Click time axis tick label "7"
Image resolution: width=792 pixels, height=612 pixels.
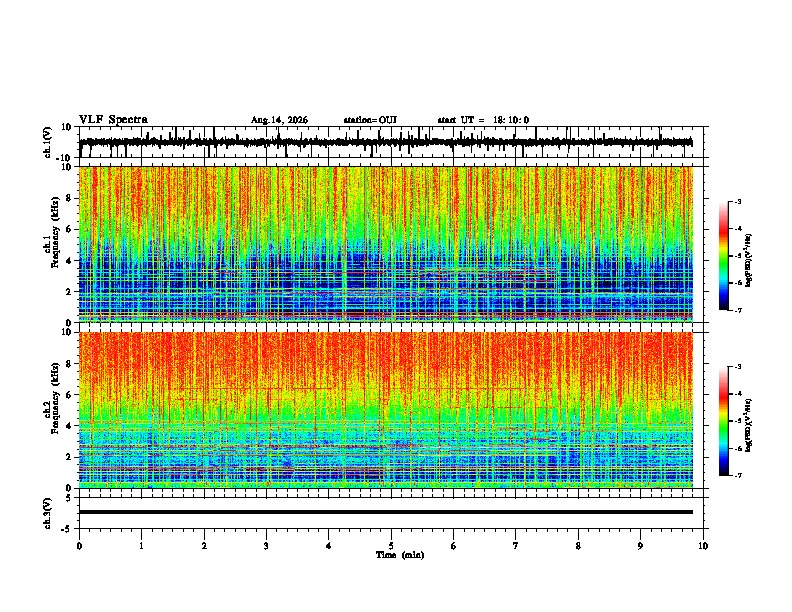point(516,546)
